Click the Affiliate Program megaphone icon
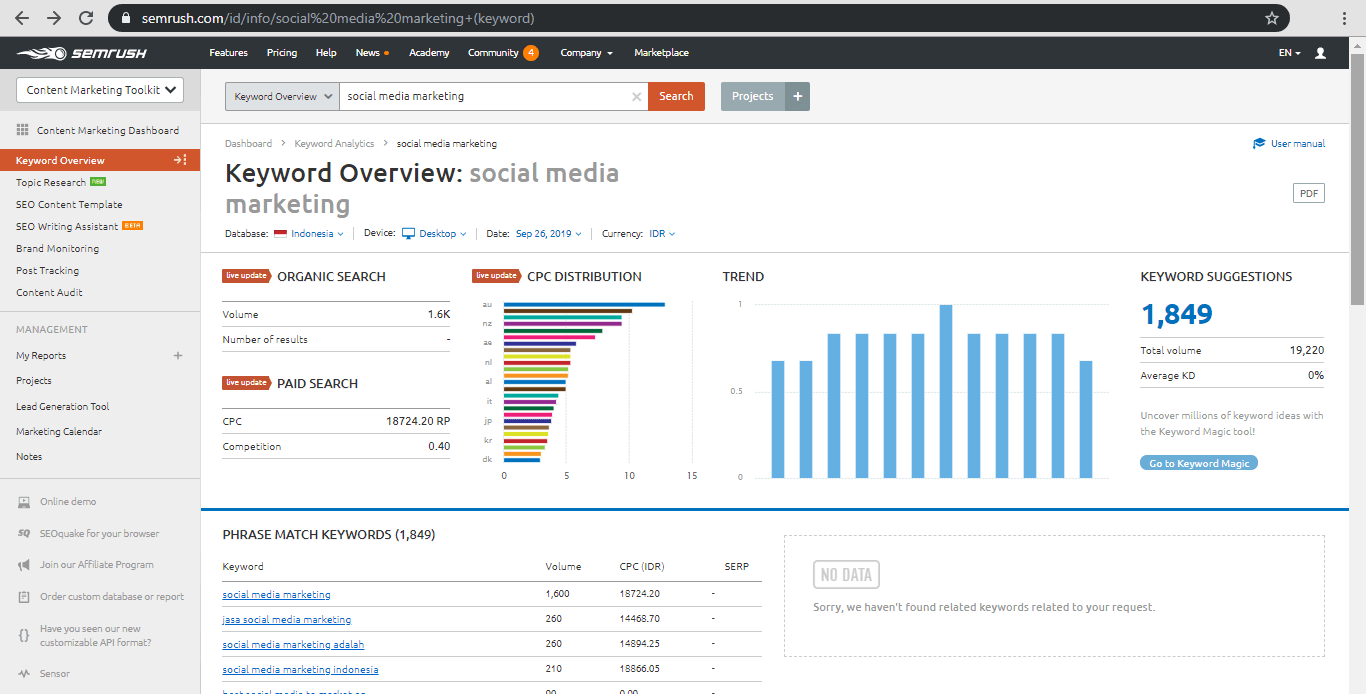 (24, 565)
